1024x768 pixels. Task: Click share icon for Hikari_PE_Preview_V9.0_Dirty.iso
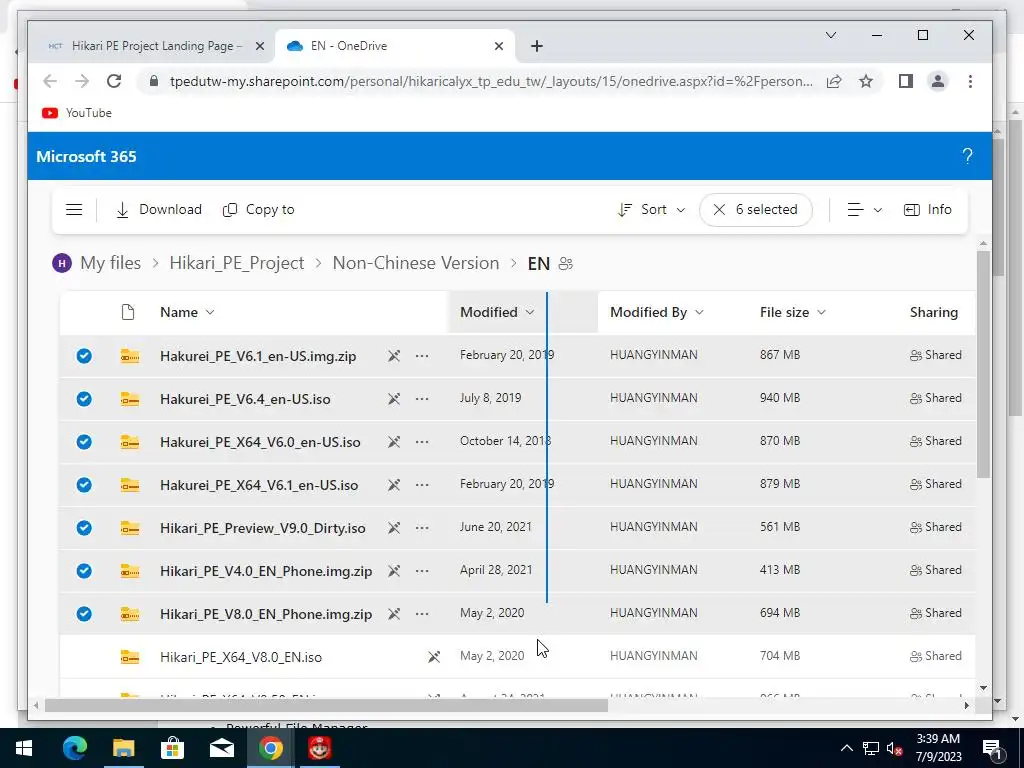pyautogui.click(x=394, y=528)
